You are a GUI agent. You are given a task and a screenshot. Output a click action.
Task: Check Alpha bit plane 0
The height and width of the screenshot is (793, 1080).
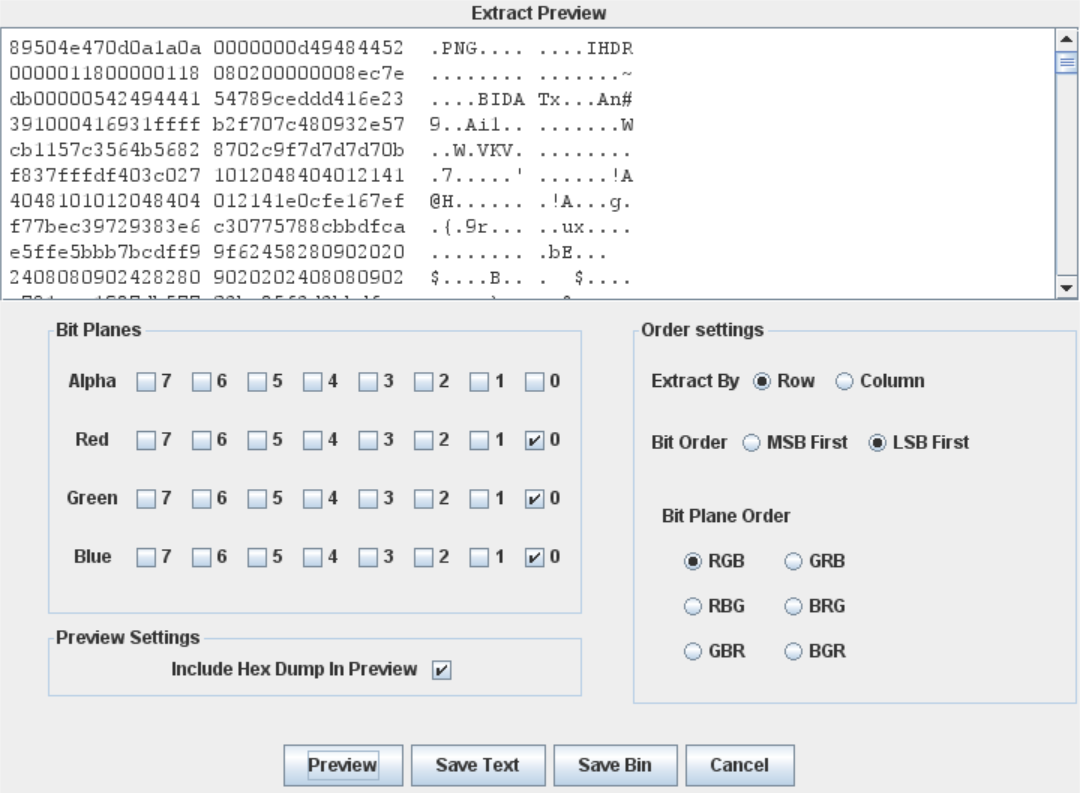click(x=534, y=382)
